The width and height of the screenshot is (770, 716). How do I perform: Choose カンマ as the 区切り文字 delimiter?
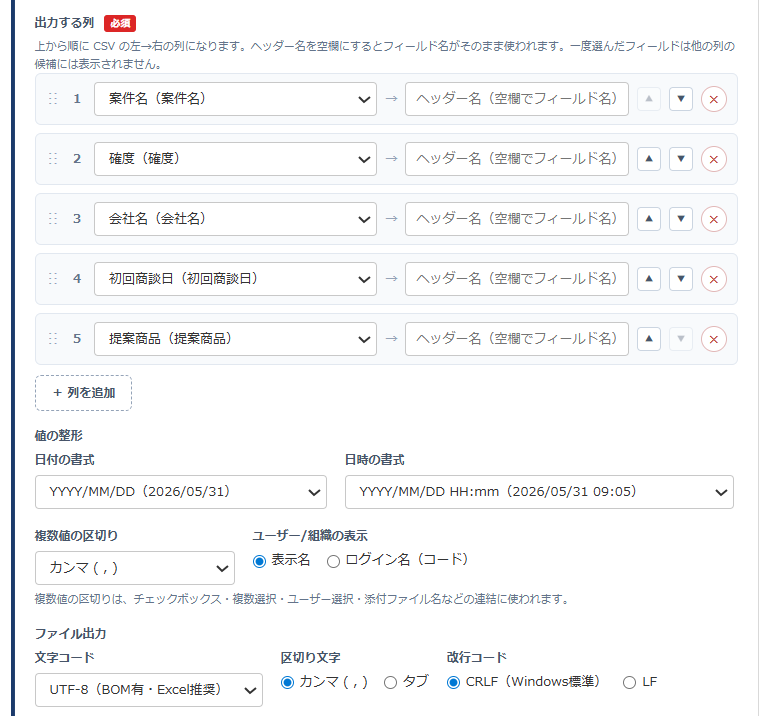point(287,683)
